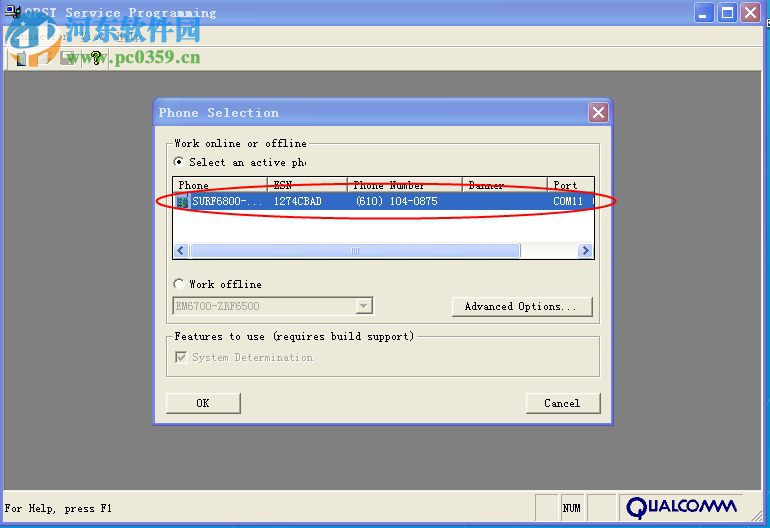Click the device icon beside SURF6800 row

182,201
